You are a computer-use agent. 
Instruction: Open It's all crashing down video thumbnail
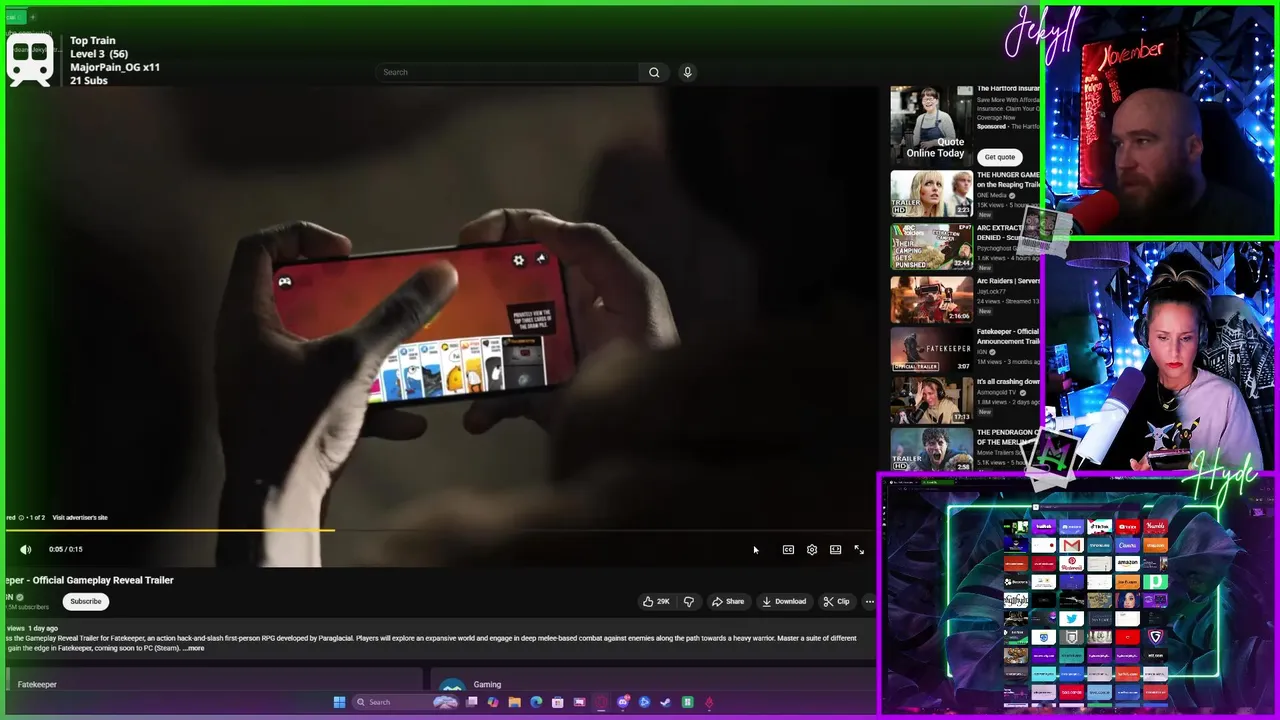click(x=931, y=400)
